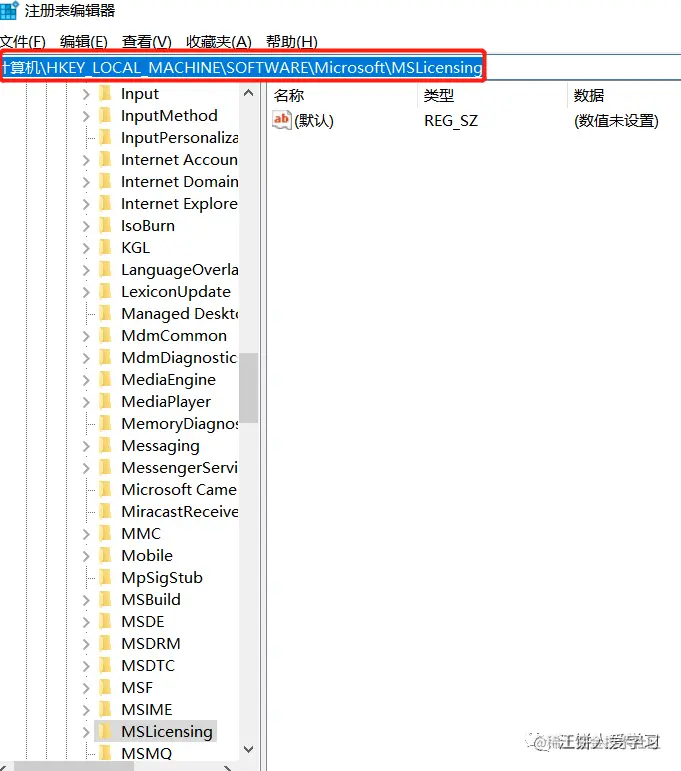Sort by the 类型 column header
The image size is (681, 771).
click(439, 95)
